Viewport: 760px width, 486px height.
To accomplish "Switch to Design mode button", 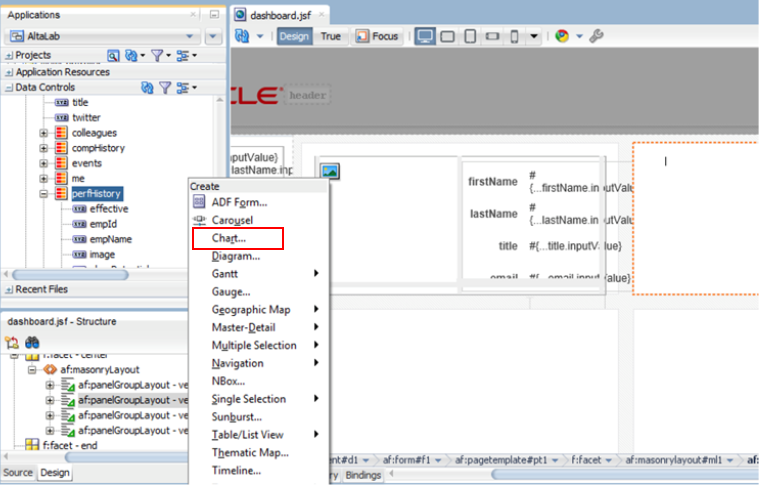I will pyautogui.click(x=294, y=36).
